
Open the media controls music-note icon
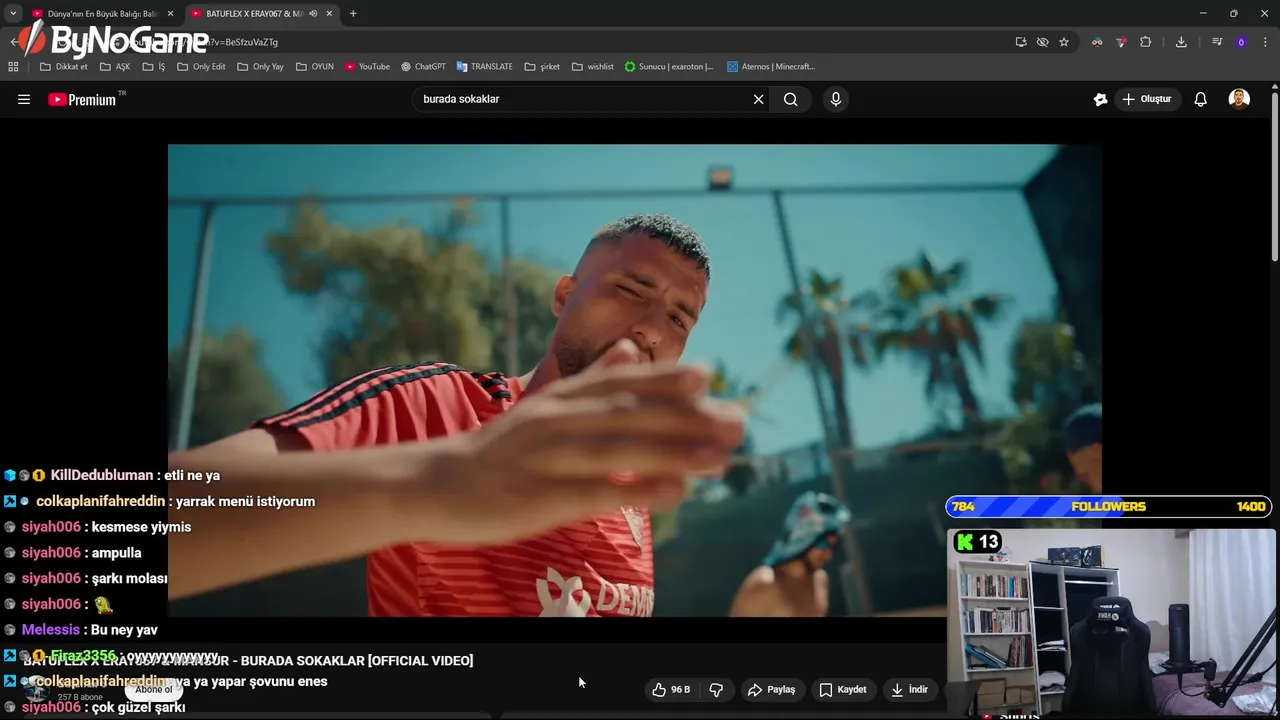tap(1217, 42)
